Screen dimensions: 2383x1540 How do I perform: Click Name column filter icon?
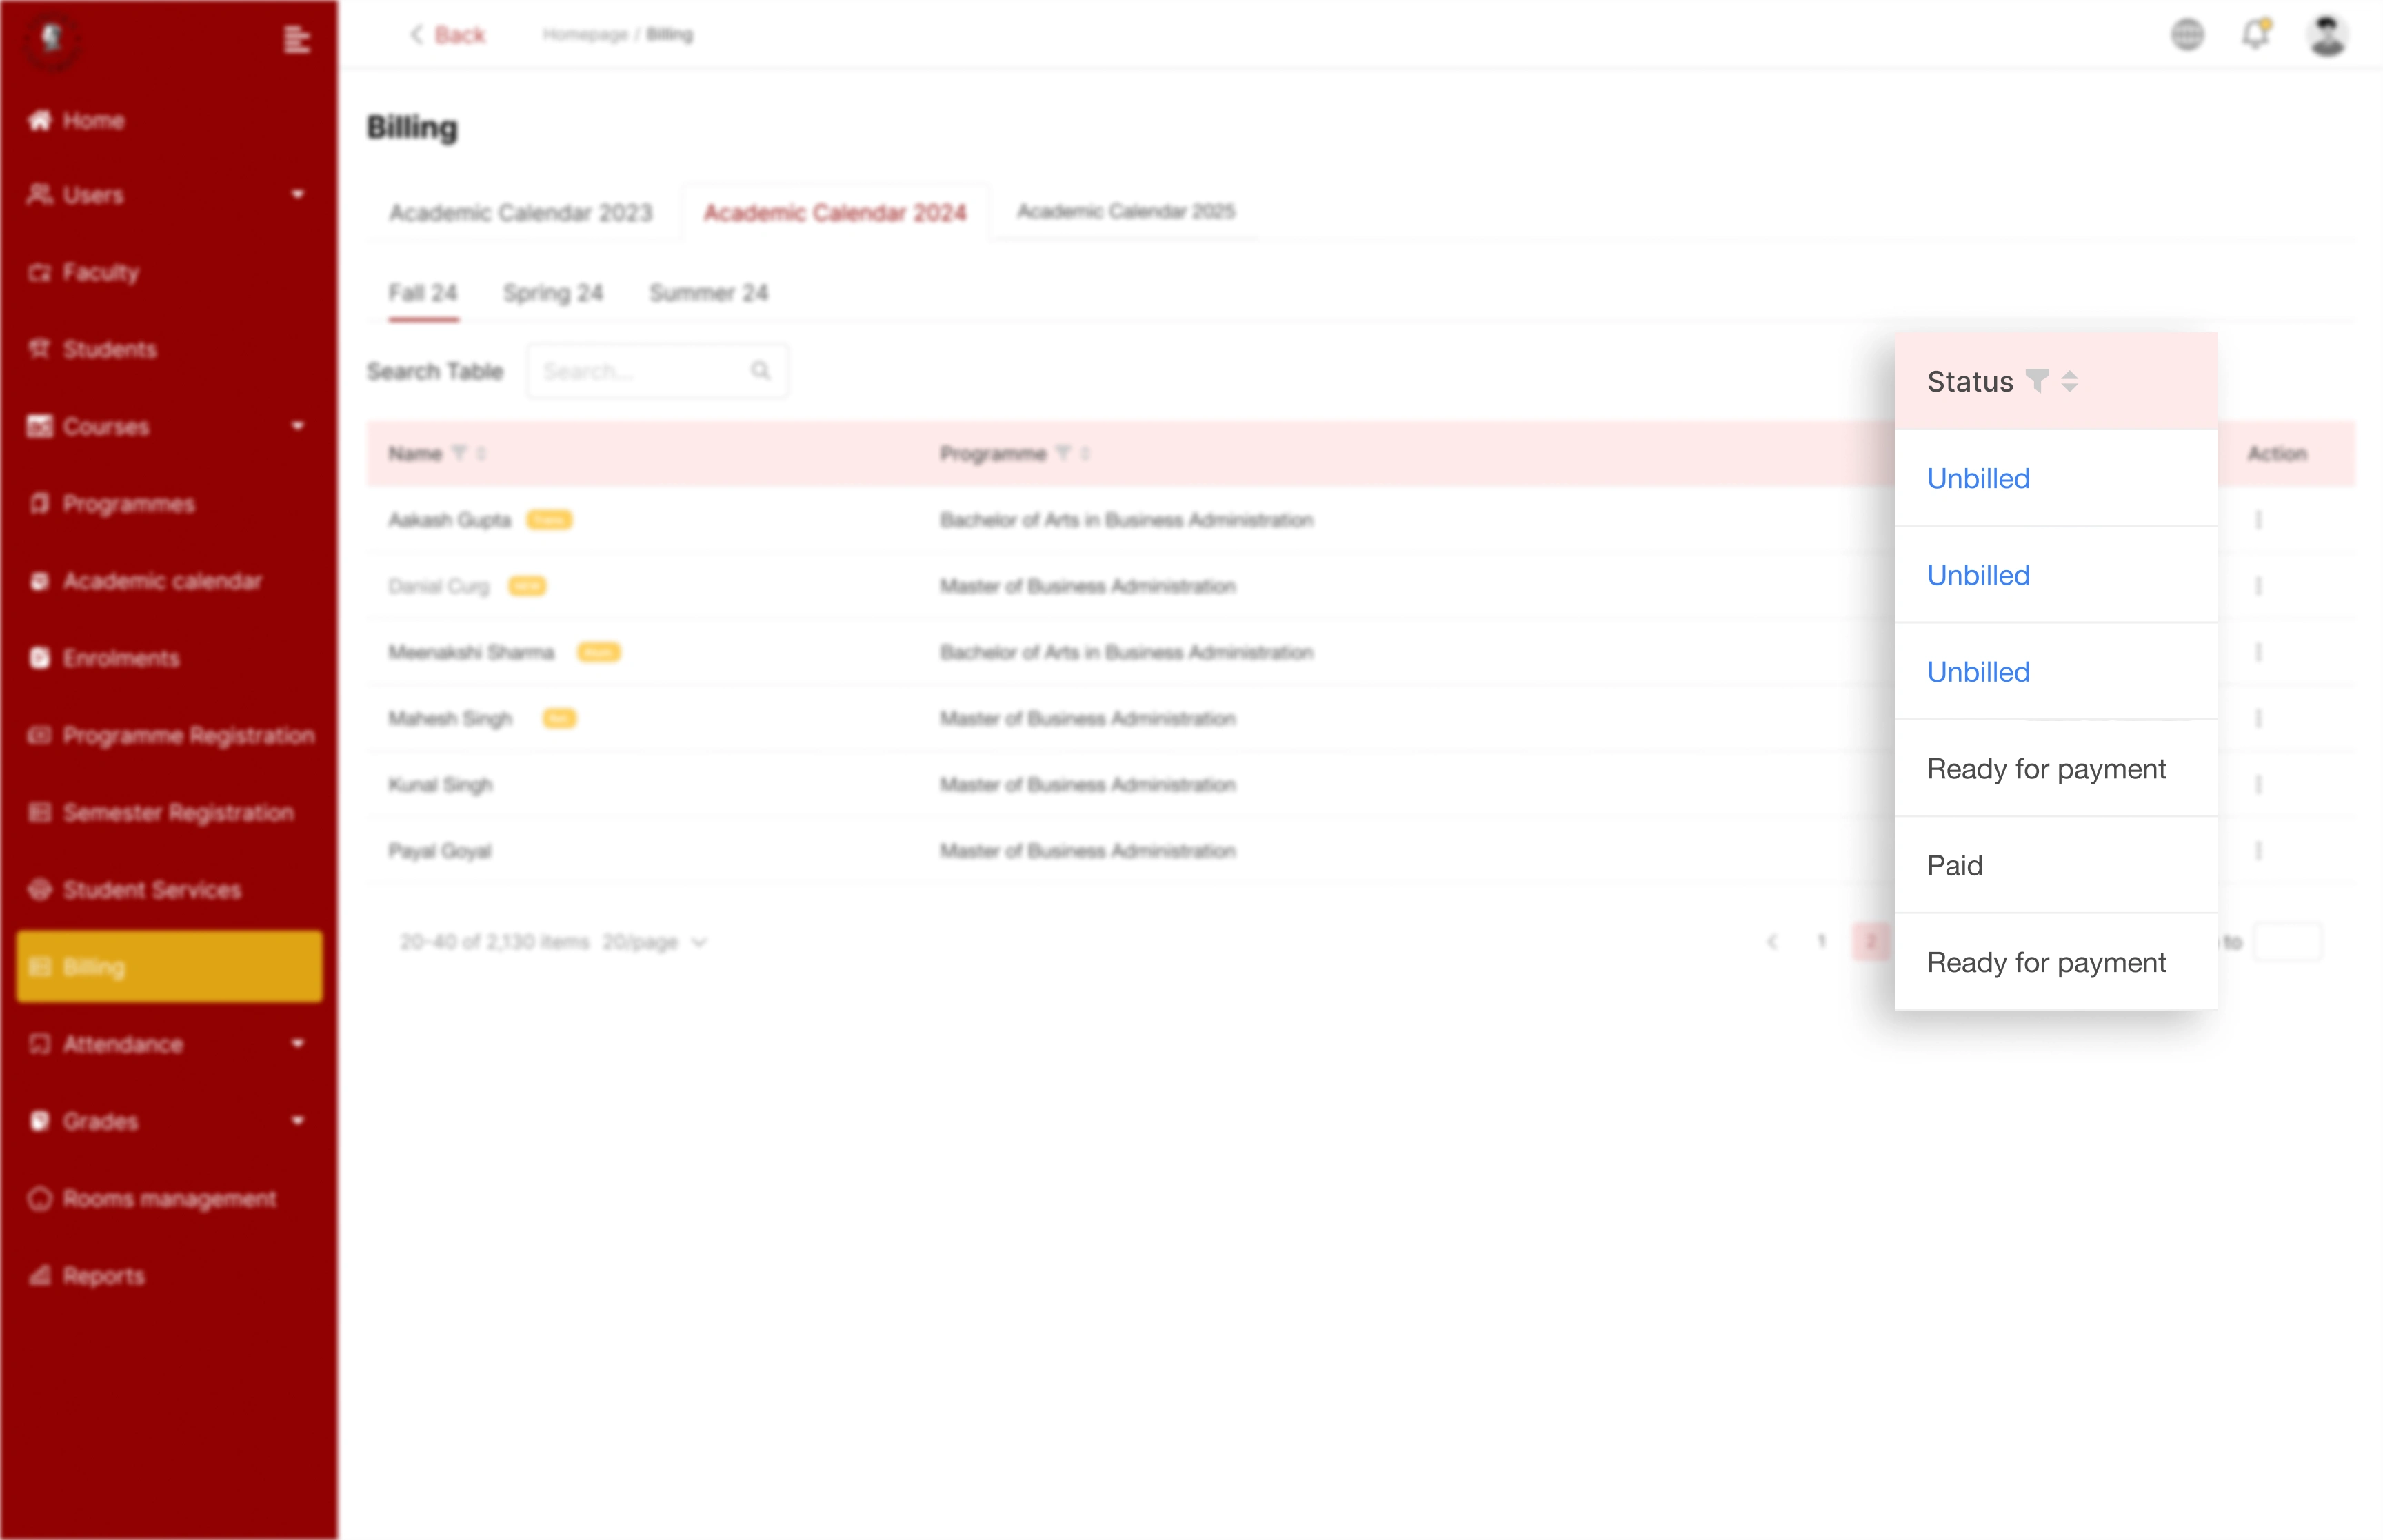(459, 454)
